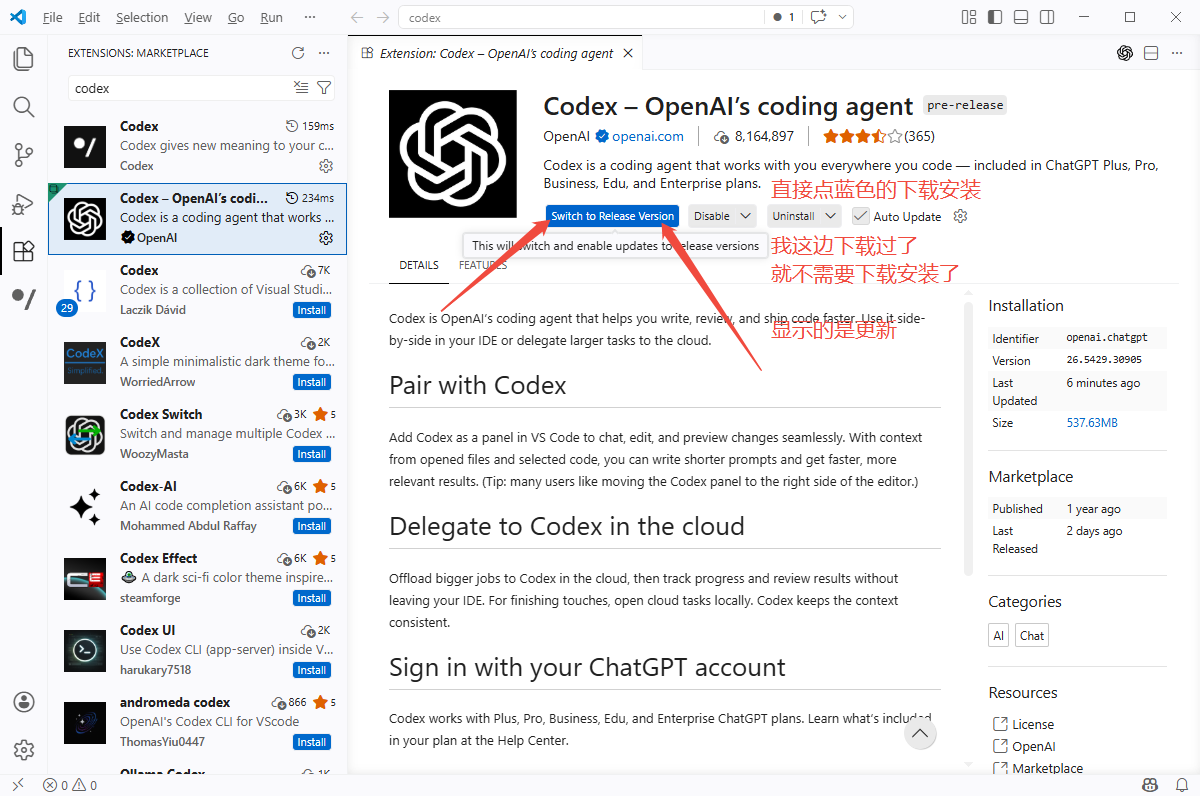Open the File menu
This screenshot has height=796, width=1200.
53,17
